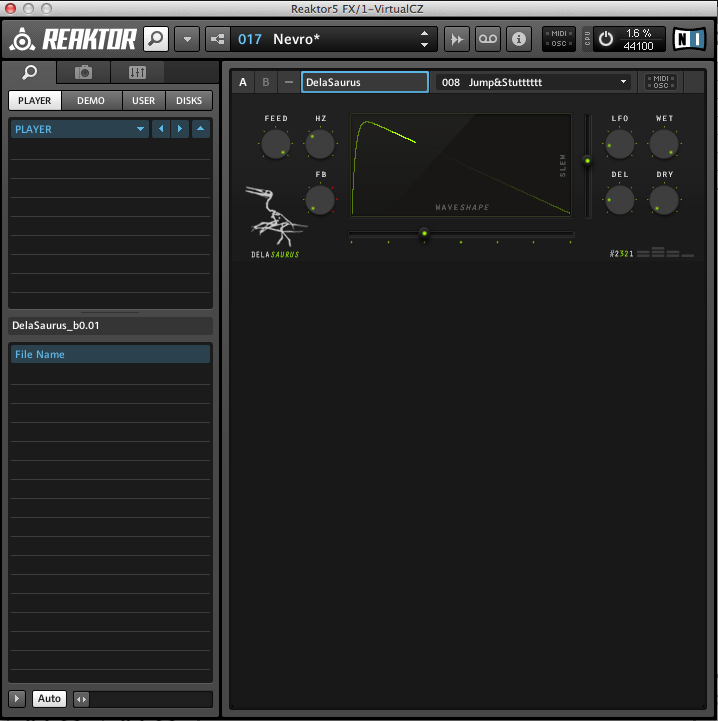Viewport: 718px width, 721px height.
Task: Adjust the LFO knob
Action: tap(620, 144)
